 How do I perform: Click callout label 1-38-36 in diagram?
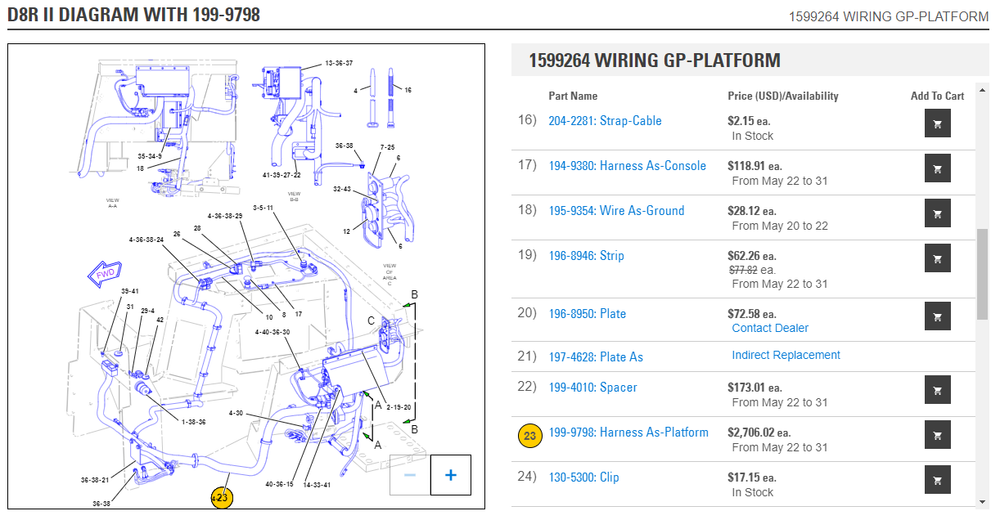(x=193, y=422)
